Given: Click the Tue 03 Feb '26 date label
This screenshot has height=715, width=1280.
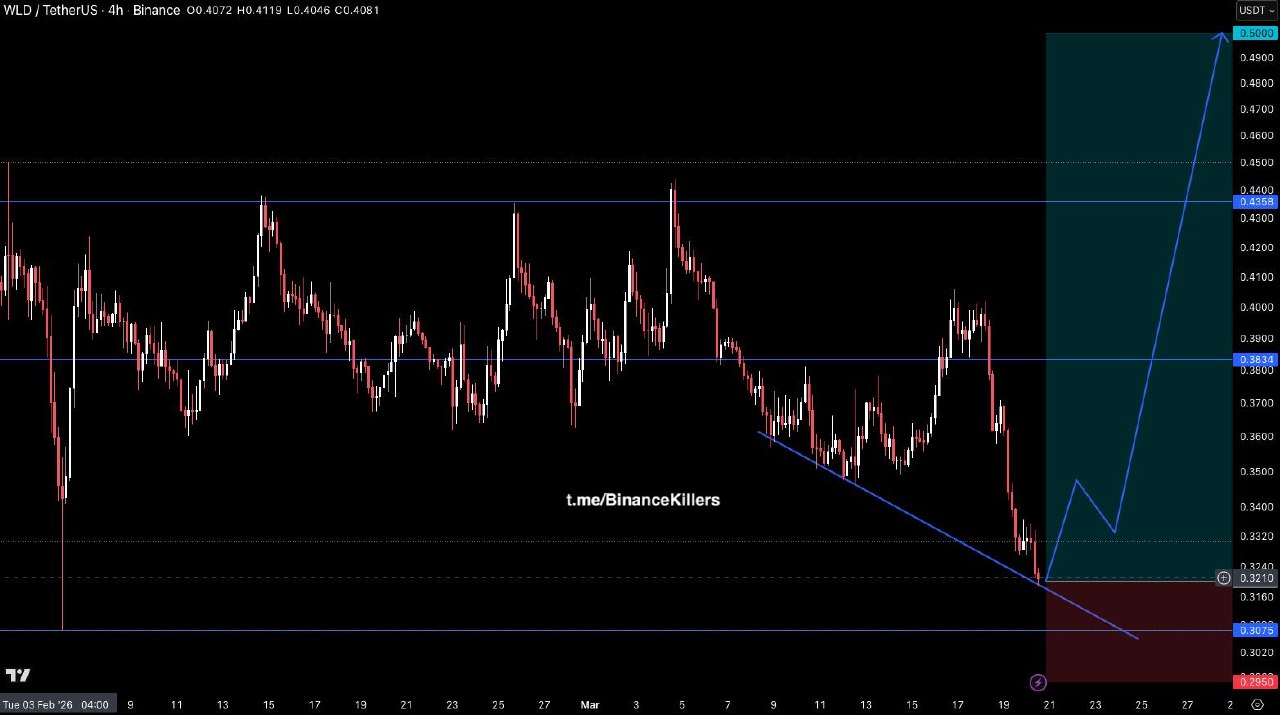Looking at the screenshot, I should (x=56, y=705).
